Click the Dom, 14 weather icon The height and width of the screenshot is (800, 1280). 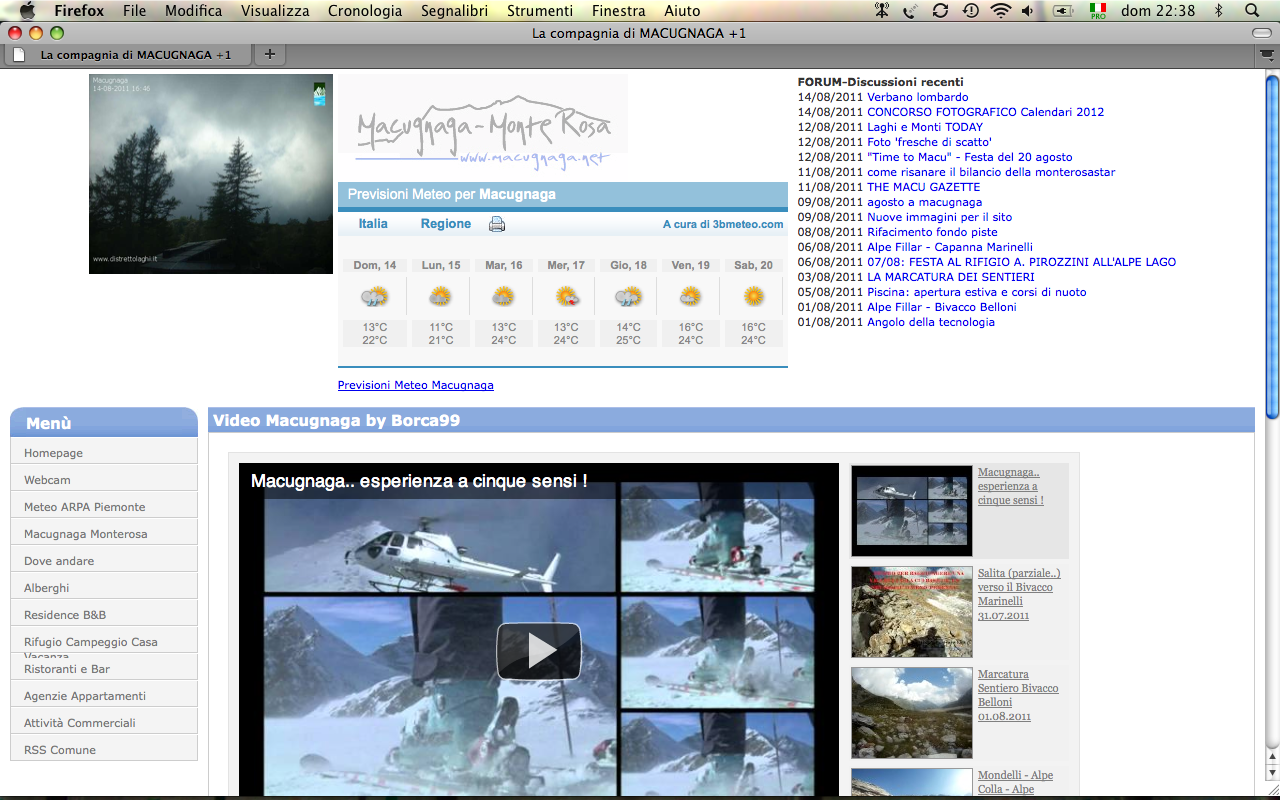point(375,297)
